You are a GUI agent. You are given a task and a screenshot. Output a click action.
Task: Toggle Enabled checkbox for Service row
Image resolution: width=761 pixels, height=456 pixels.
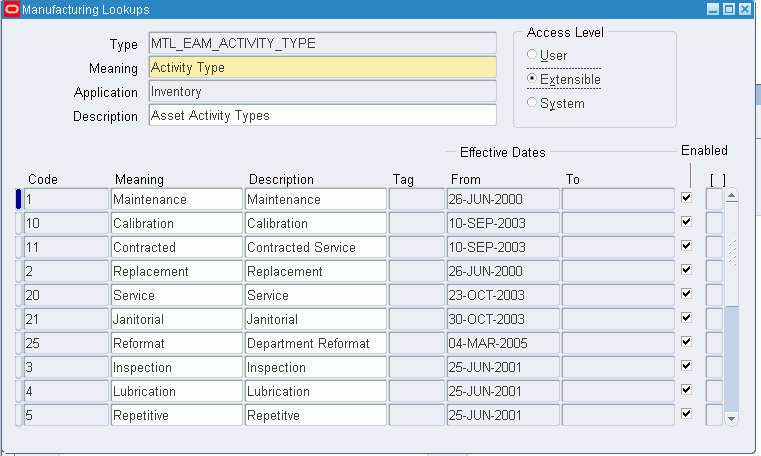click(686, 293)
